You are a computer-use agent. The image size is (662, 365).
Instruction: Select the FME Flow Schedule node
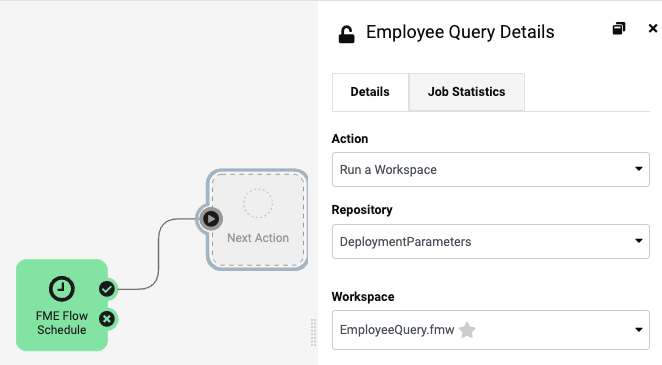coord(62,305)
